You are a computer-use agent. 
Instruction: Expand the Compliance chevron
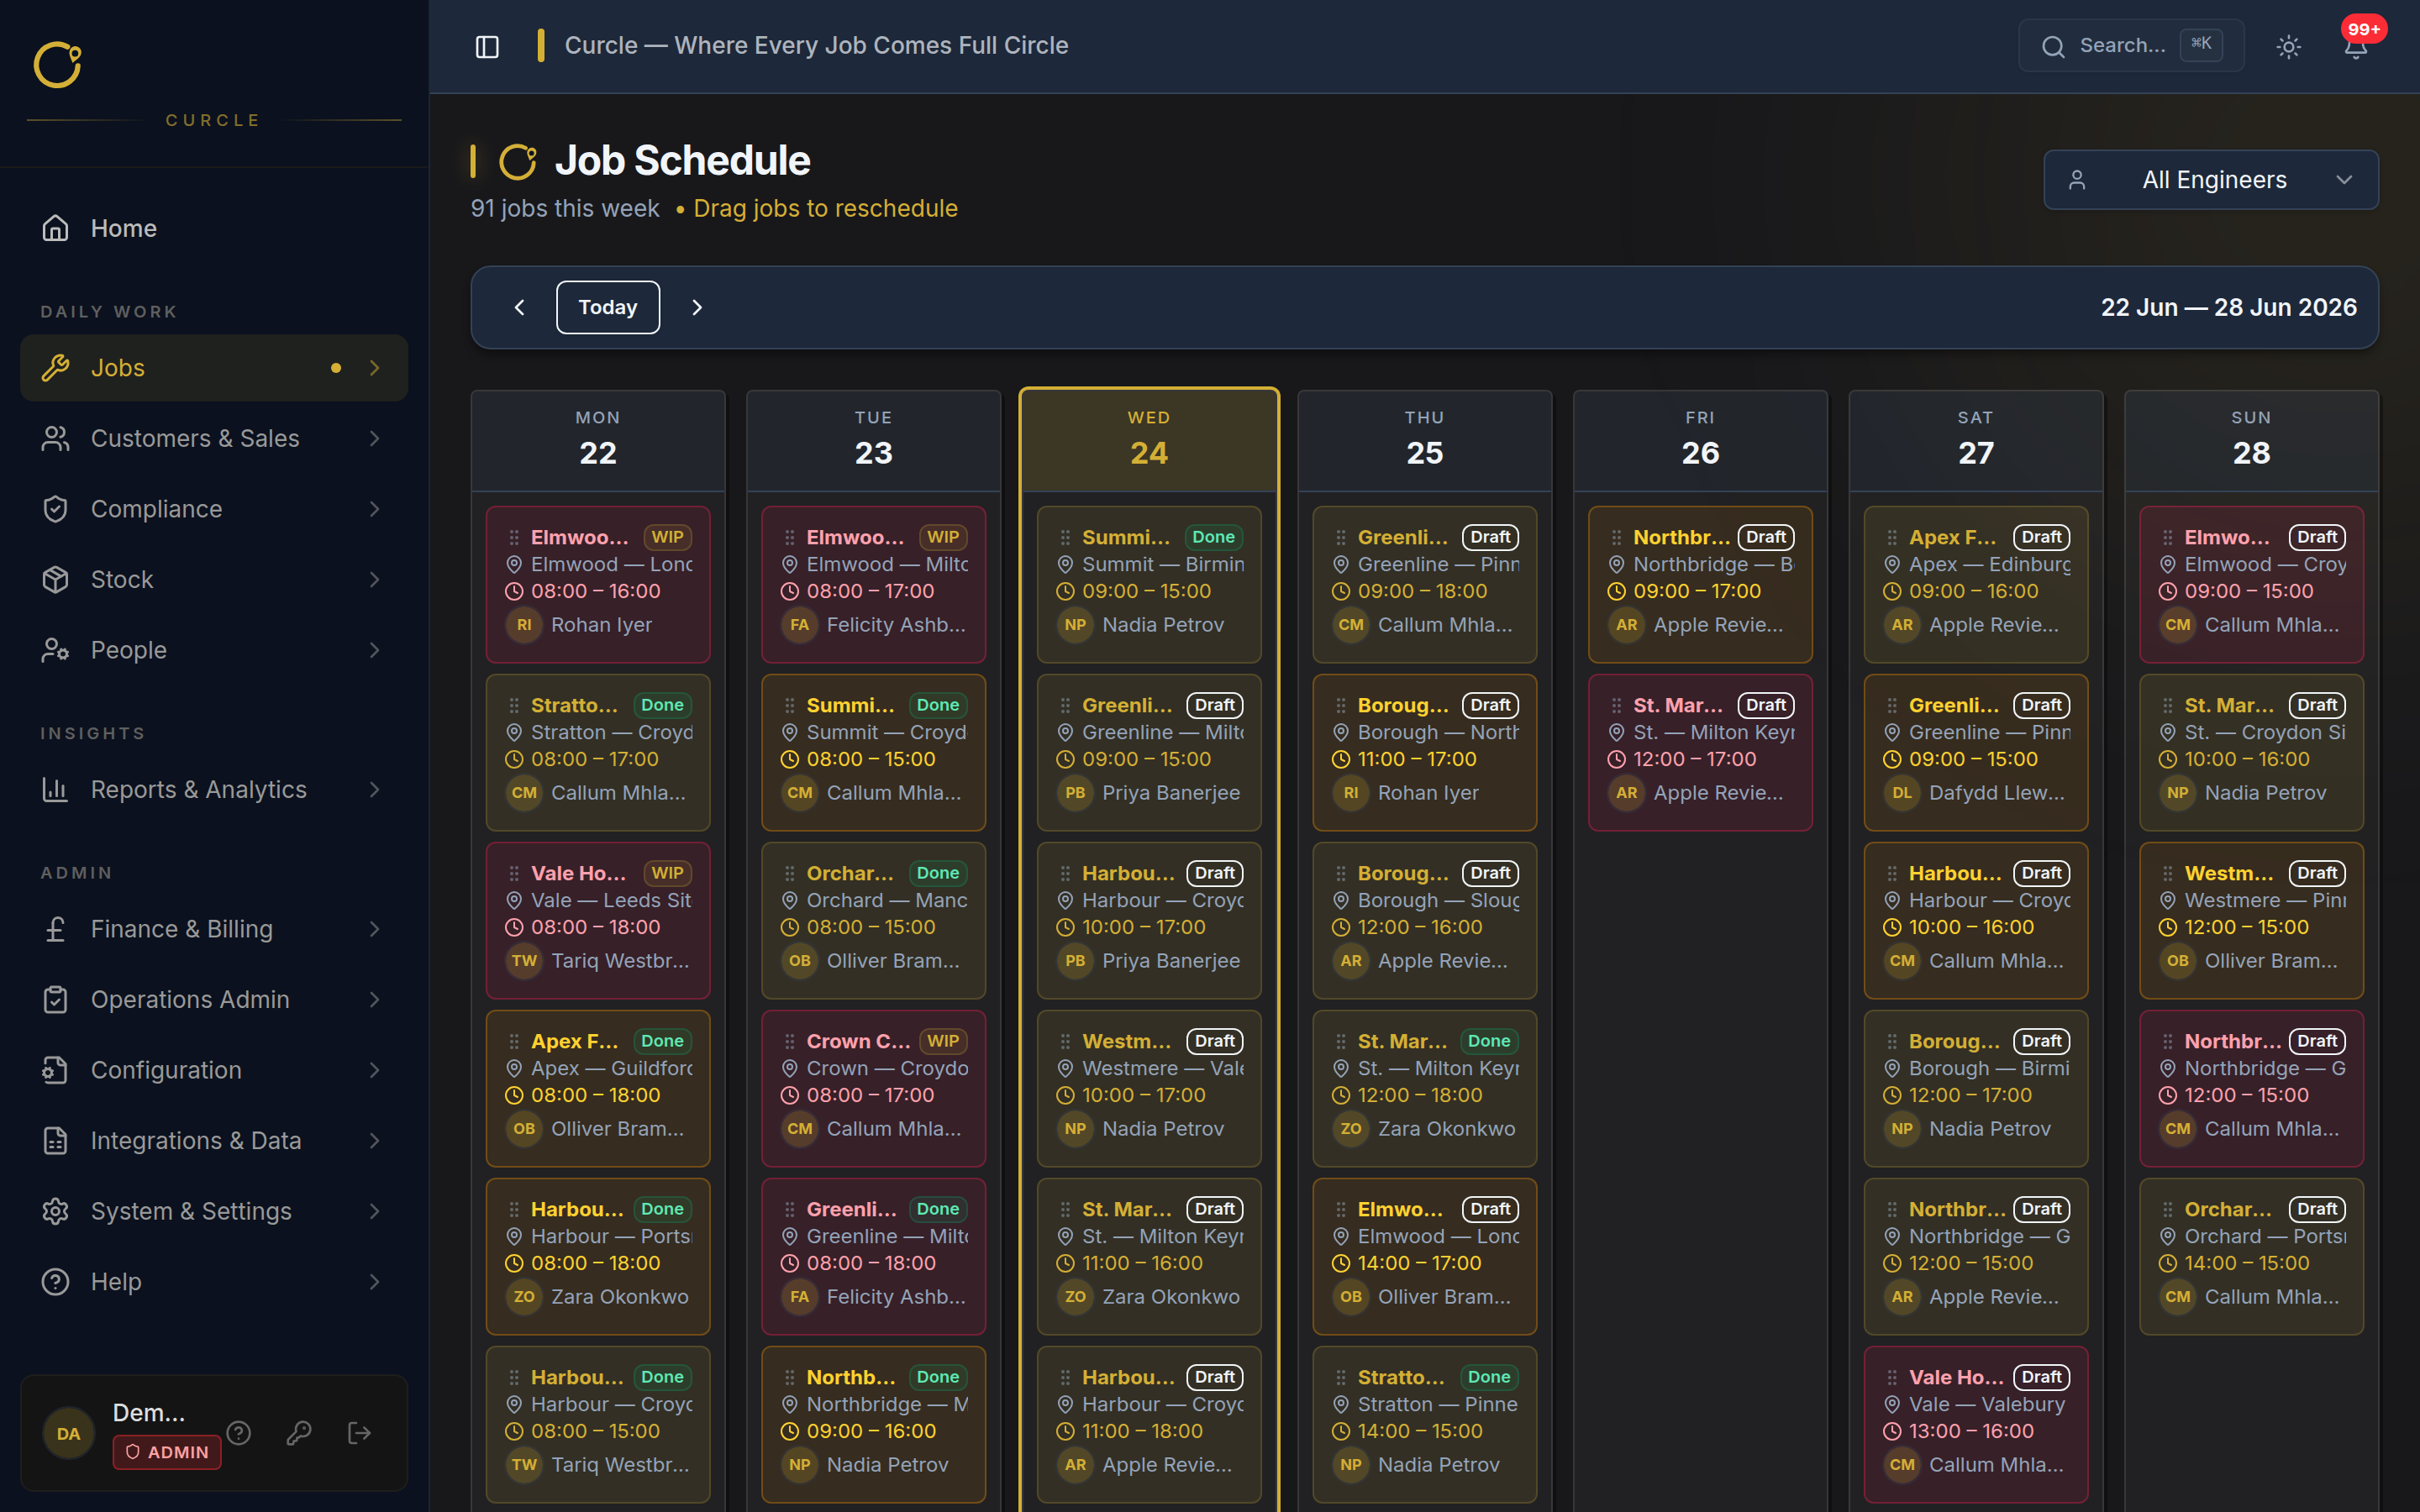click(x=375, y=509)
